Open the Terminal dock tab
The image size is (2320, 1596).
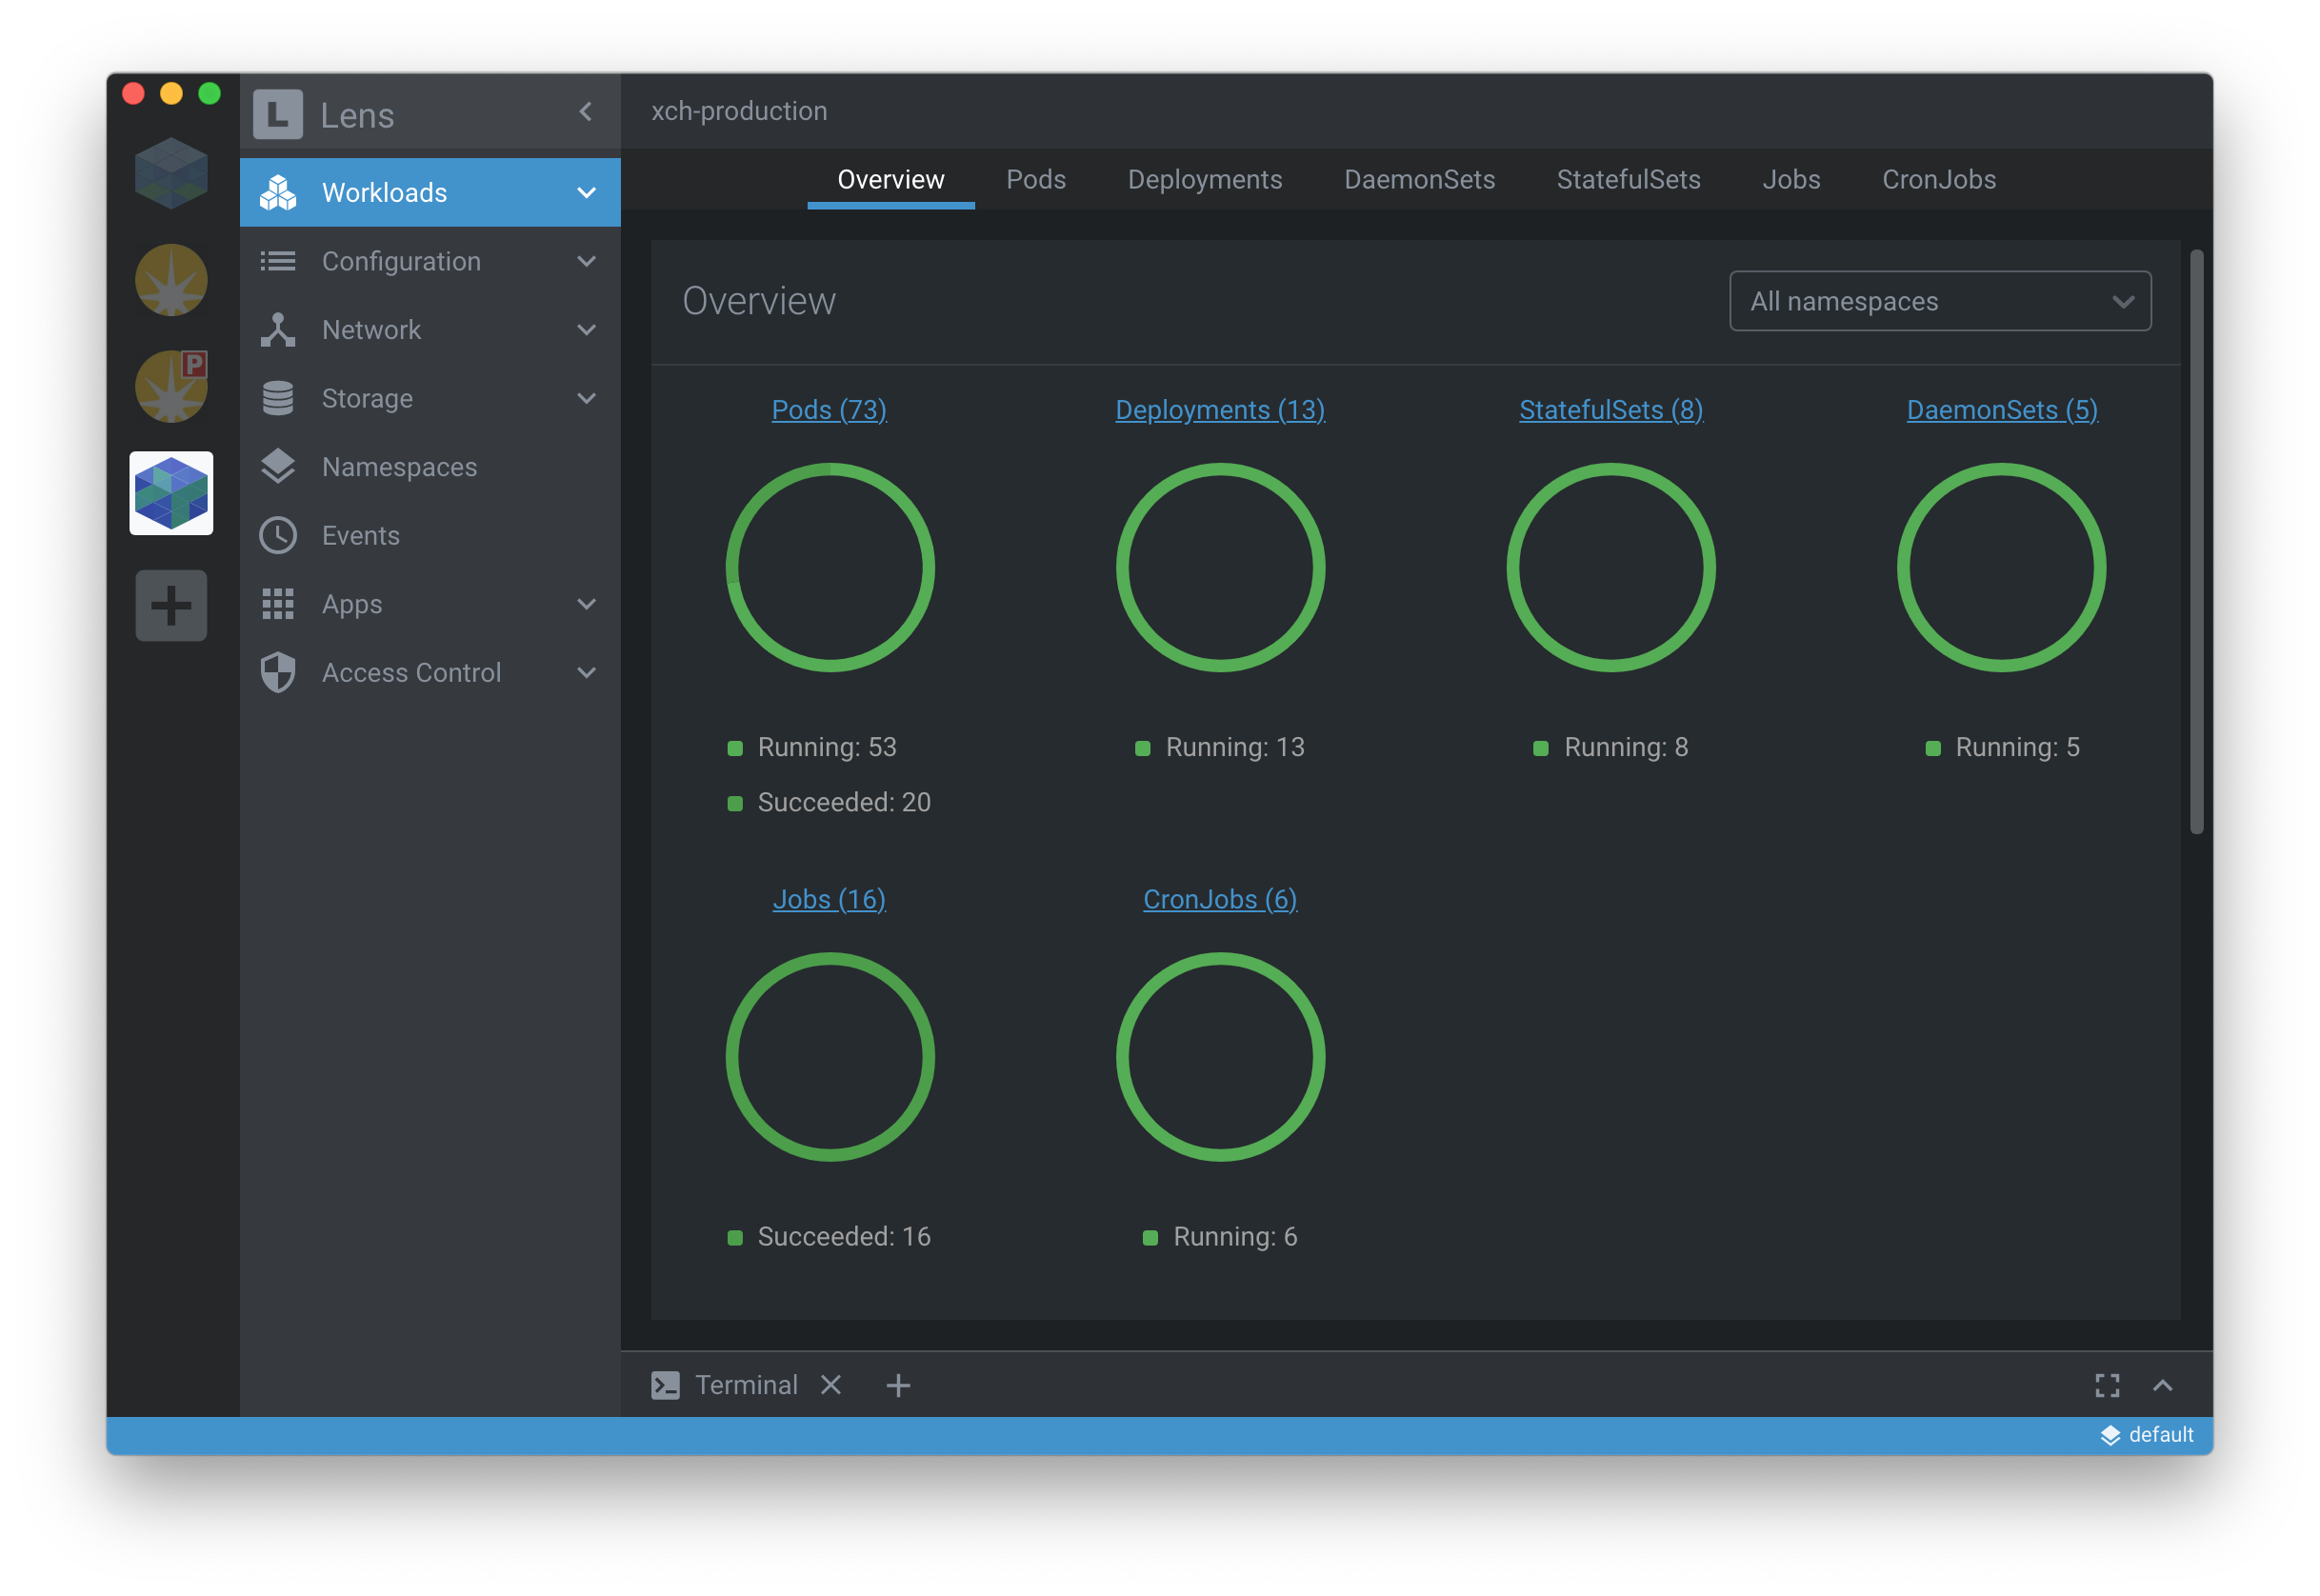746,1385
